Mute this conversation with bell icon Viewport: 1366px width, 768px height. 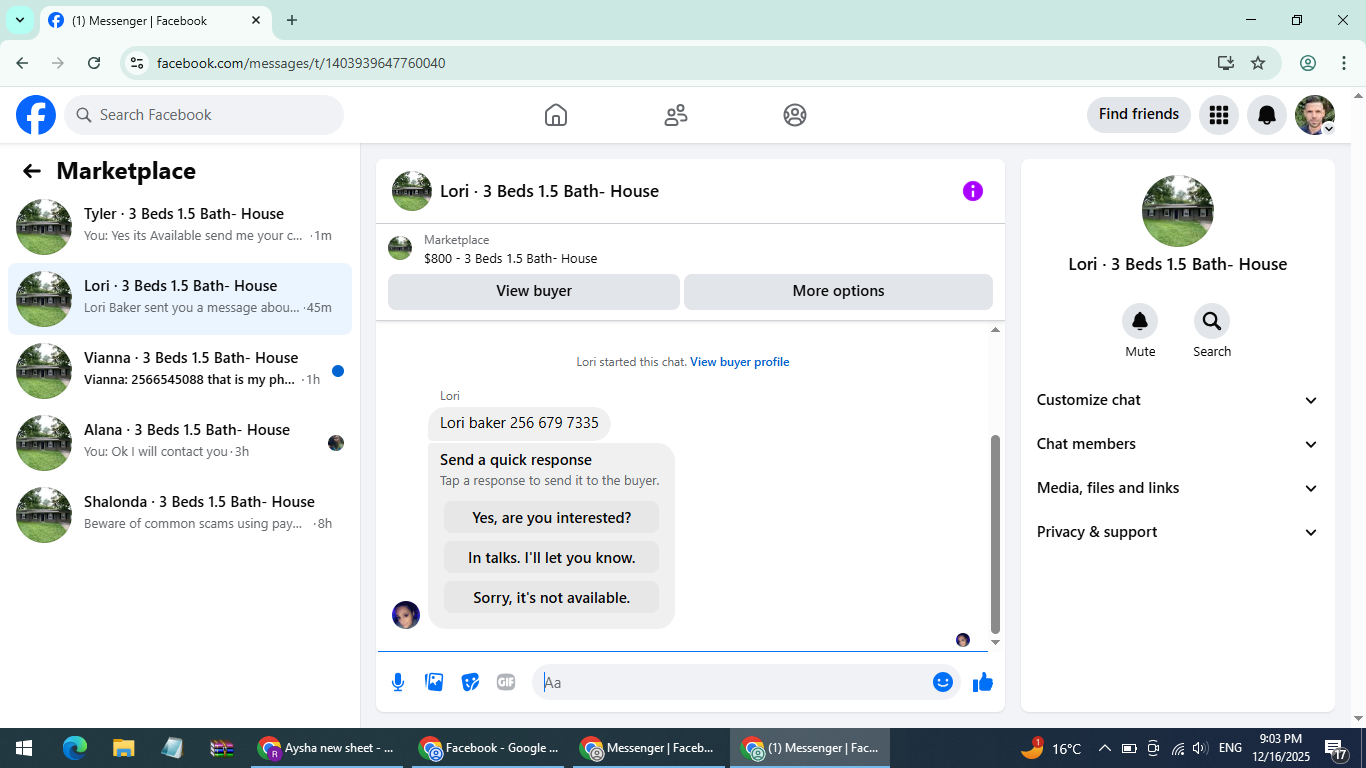pos(1140,321)
